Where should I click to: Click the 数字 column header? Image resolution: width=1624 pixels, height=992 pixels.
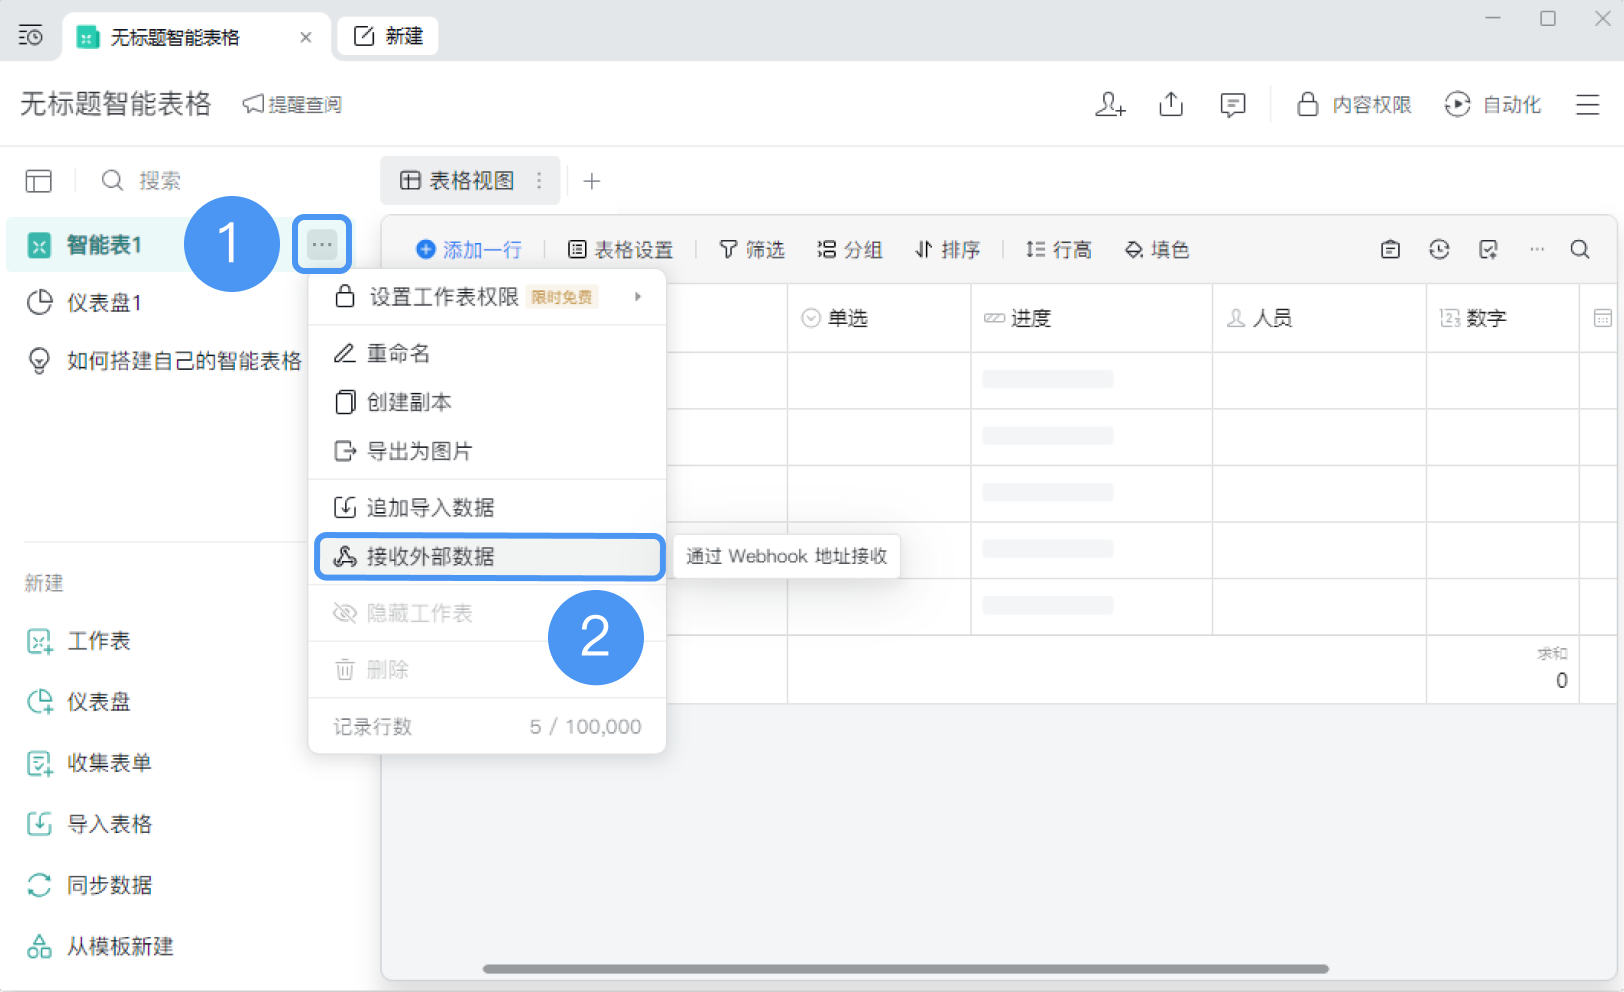click(x=1502, y=318)
